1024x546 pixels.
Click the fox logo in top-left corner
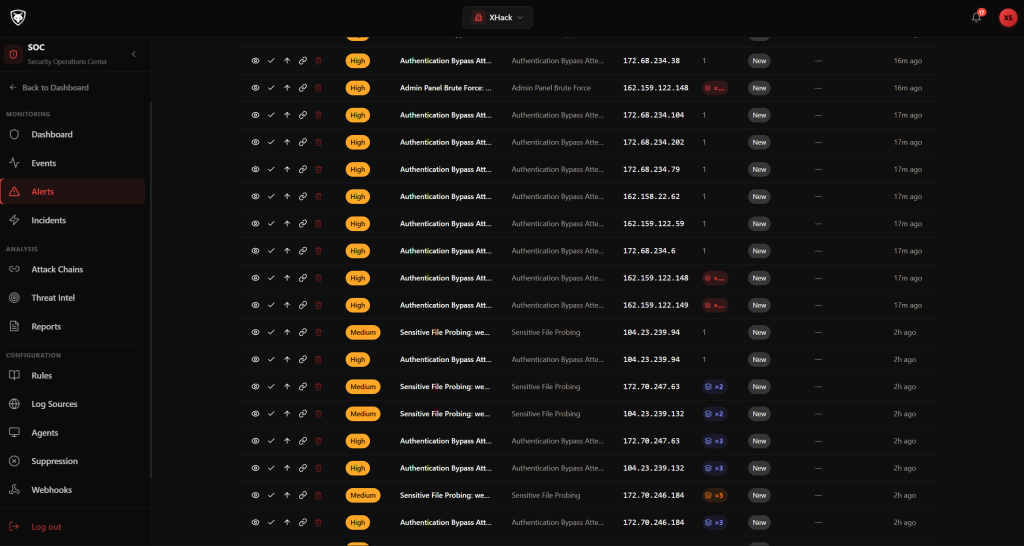click(x=18, y=17)
